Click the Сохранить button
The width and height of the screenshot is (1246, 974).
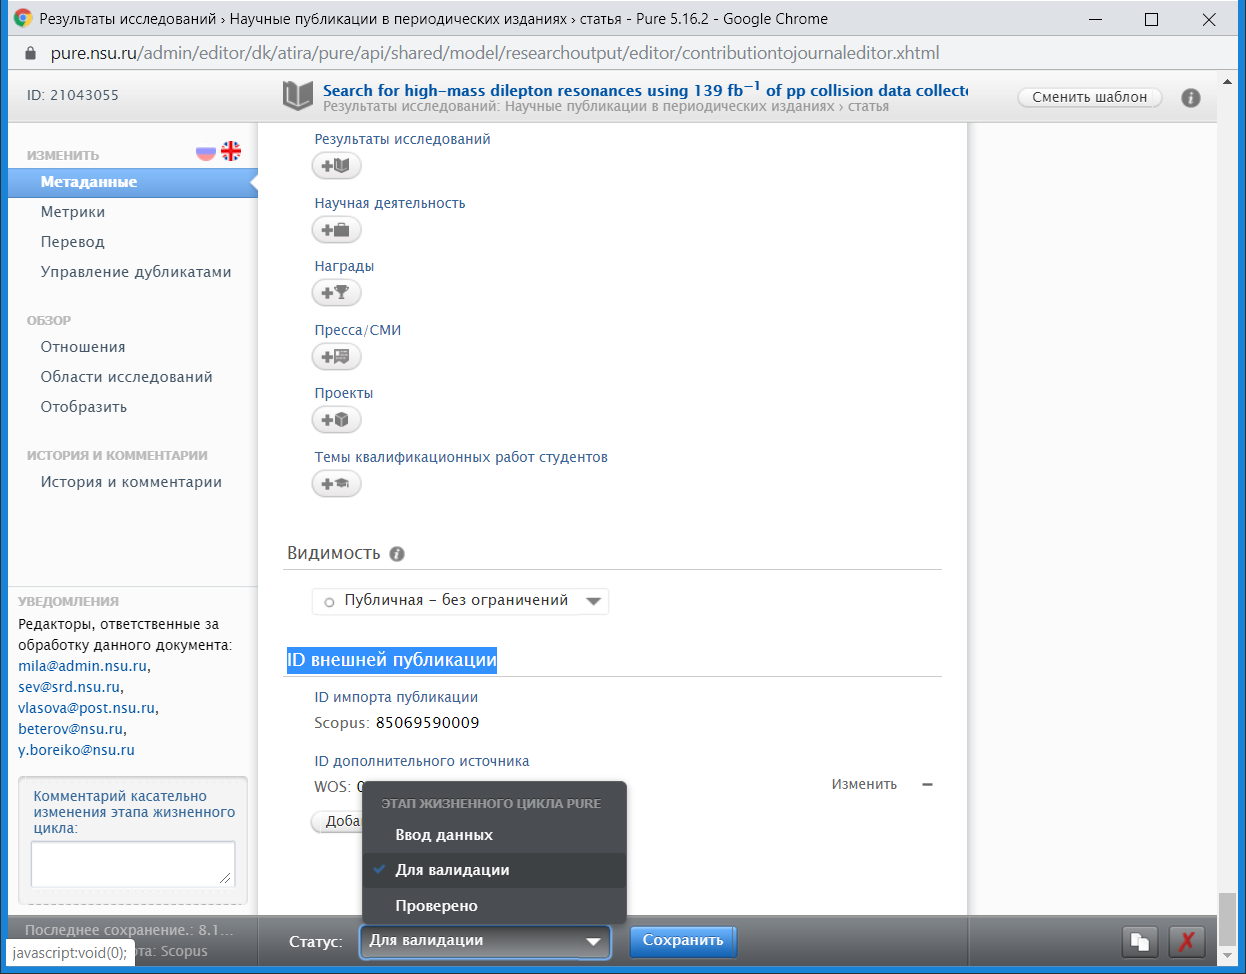pyautogui.click(x=683, y=941)
